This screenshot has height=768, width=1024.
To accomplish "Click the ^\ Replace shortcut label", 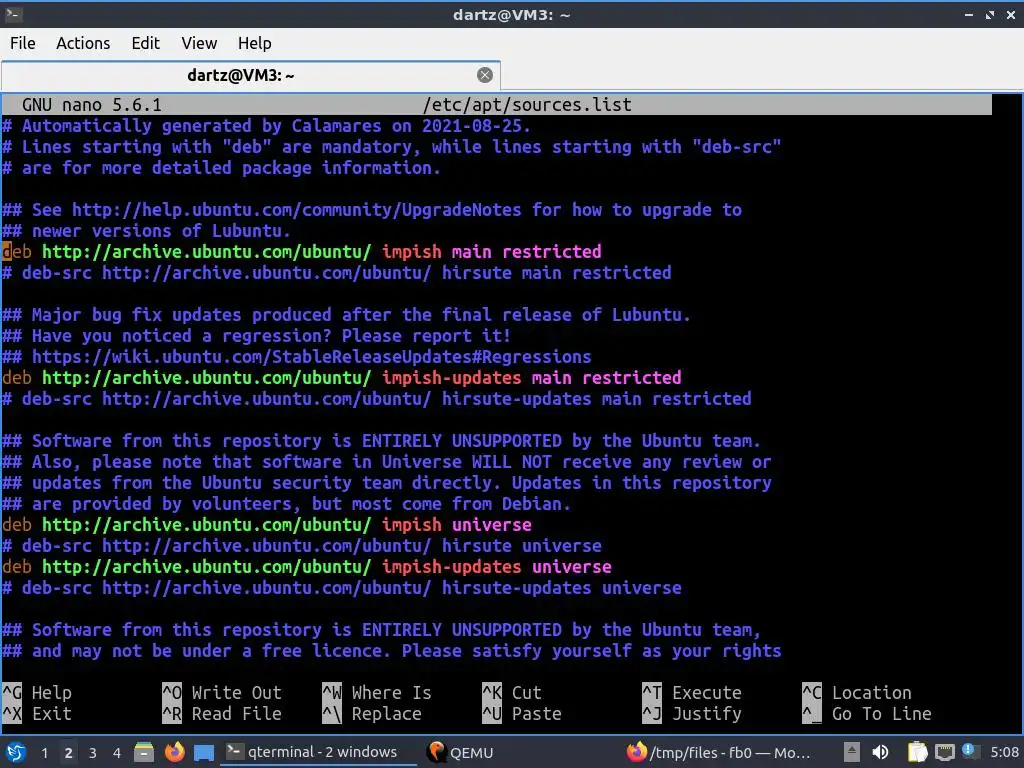I will (372, 714).
